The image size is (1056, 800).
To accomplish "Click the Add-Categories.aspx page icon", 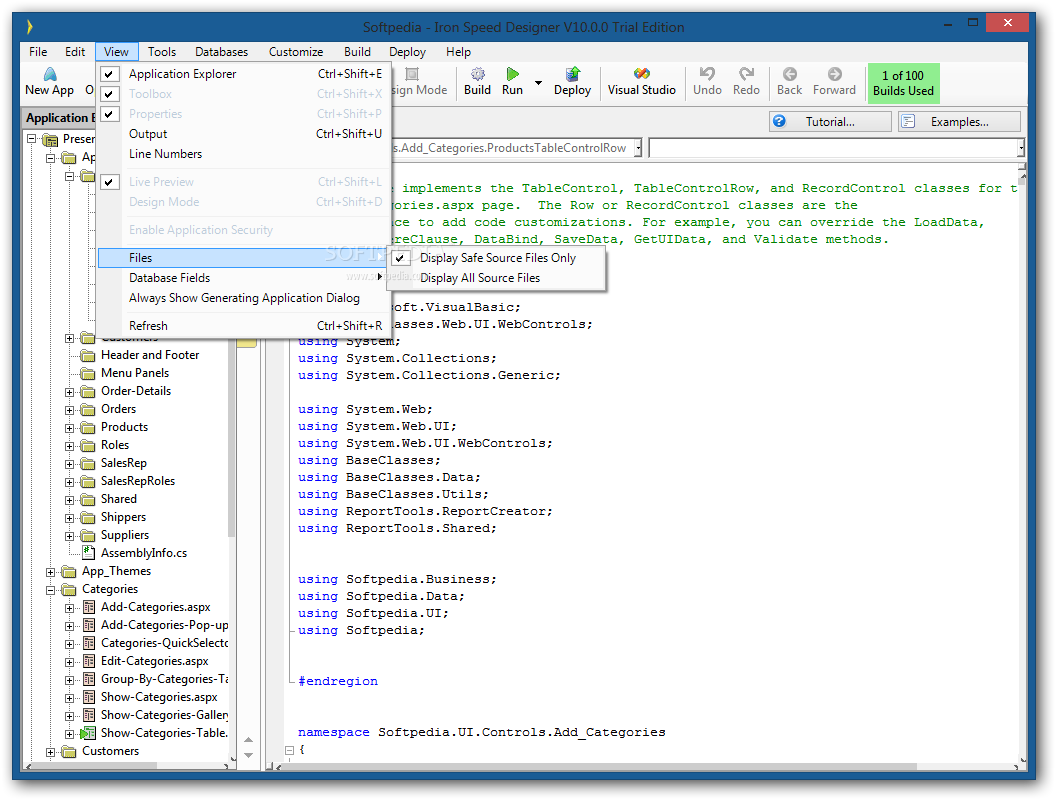I will [88, 607].
